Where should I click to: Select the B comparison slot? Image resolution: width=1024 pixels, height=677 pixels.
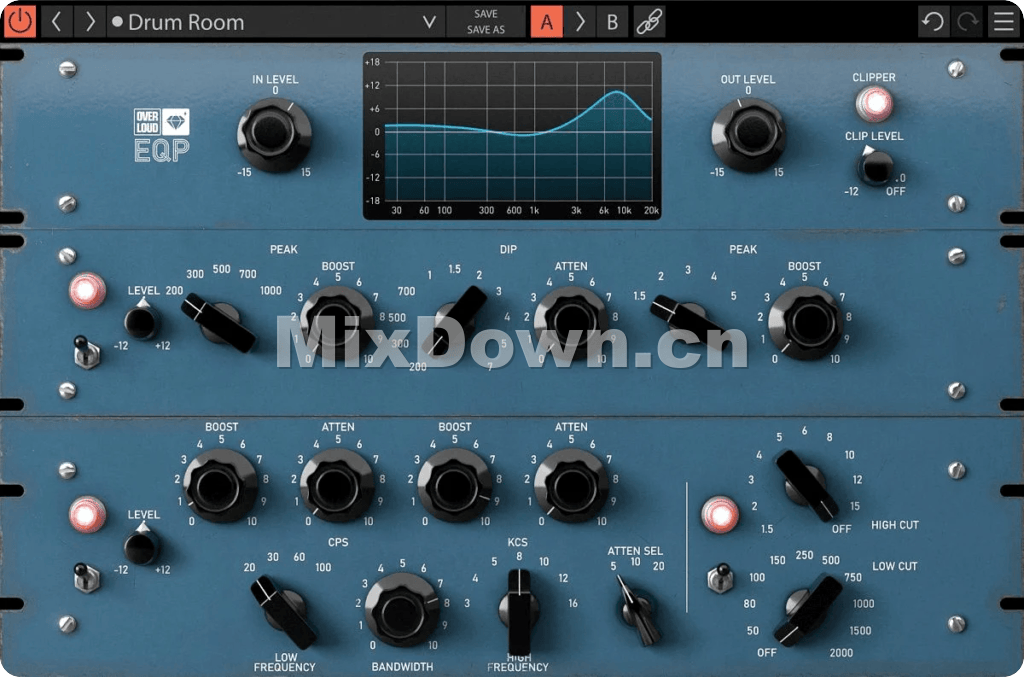[x=612, y=22]
